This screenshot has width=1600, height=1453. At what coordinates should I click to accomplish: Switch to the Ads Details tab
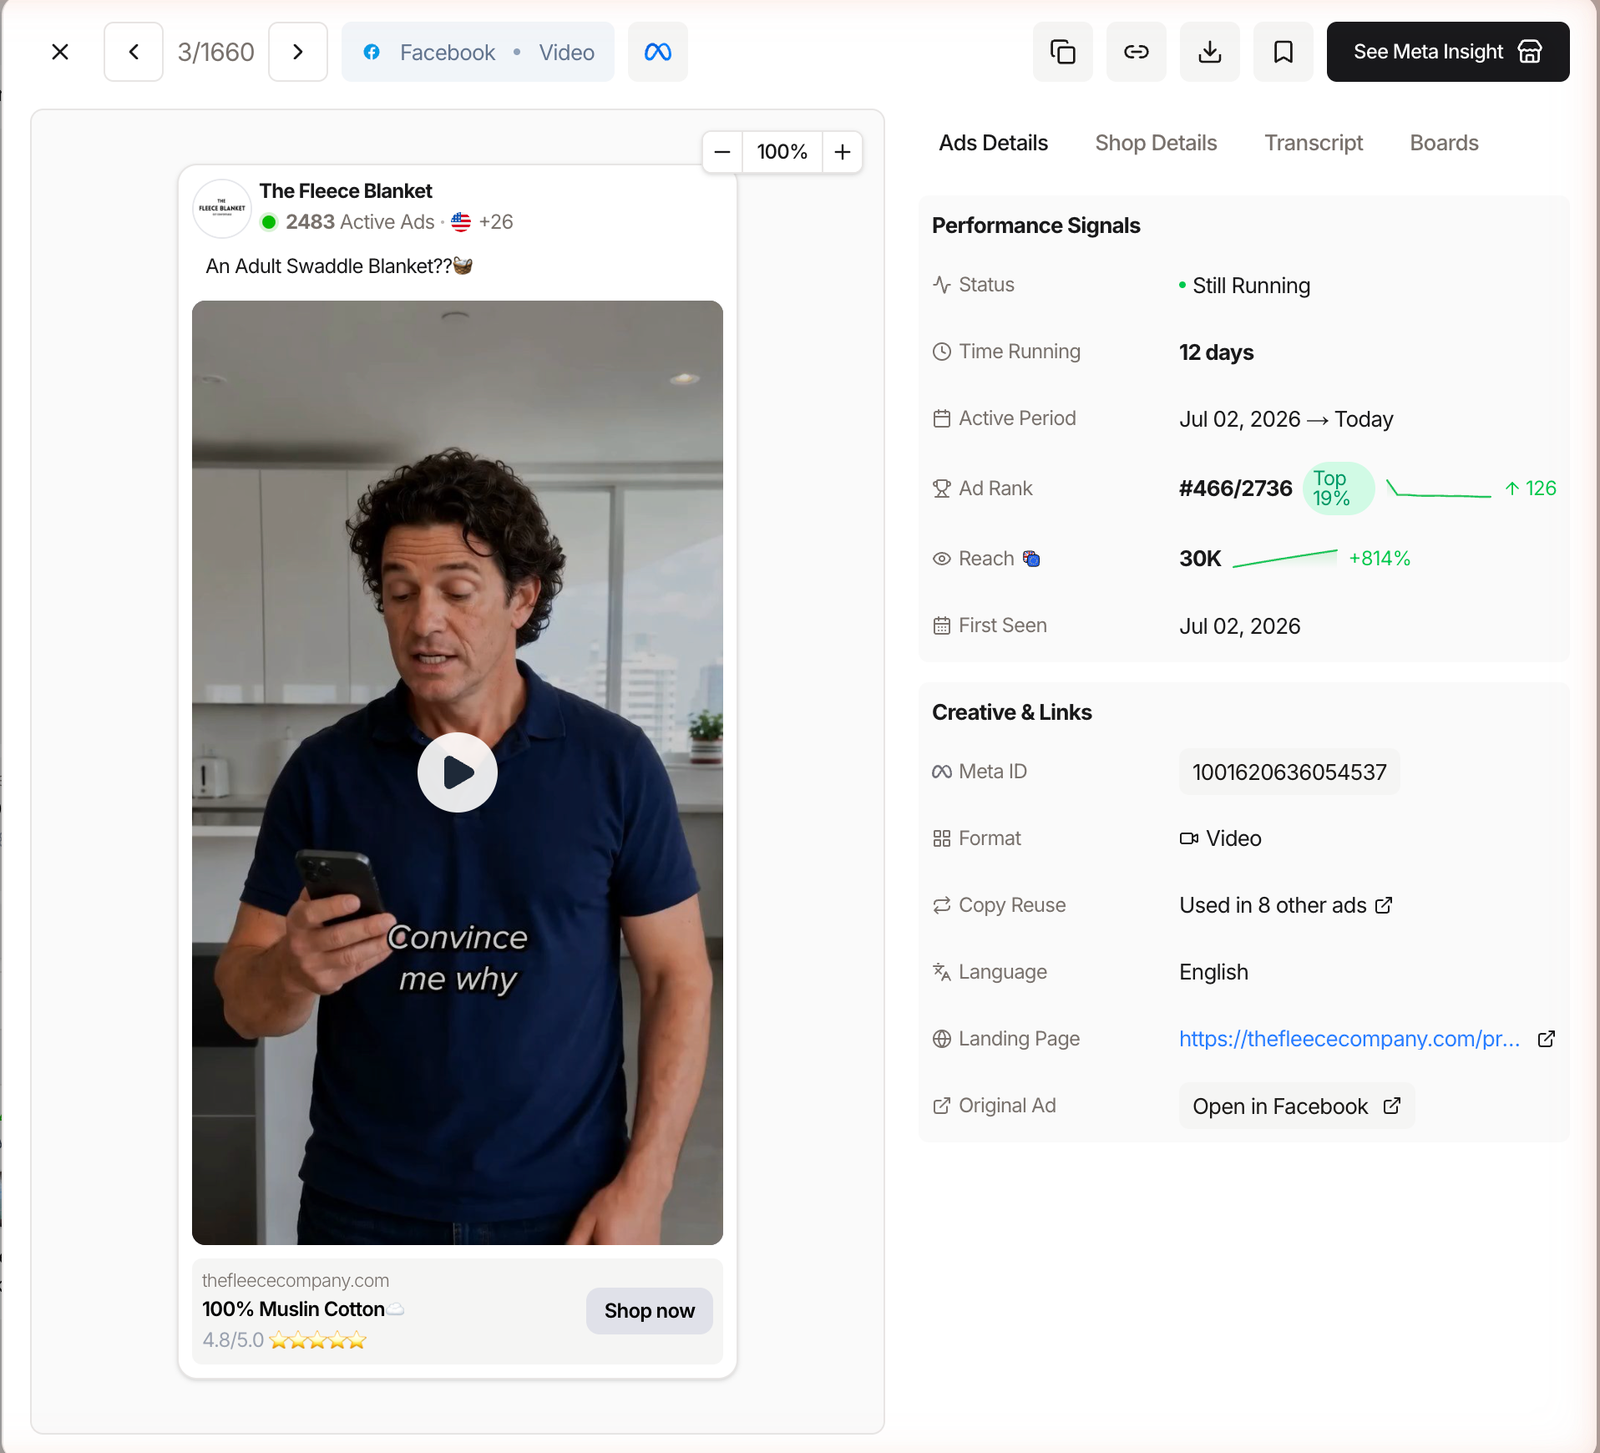click(993, 143)
